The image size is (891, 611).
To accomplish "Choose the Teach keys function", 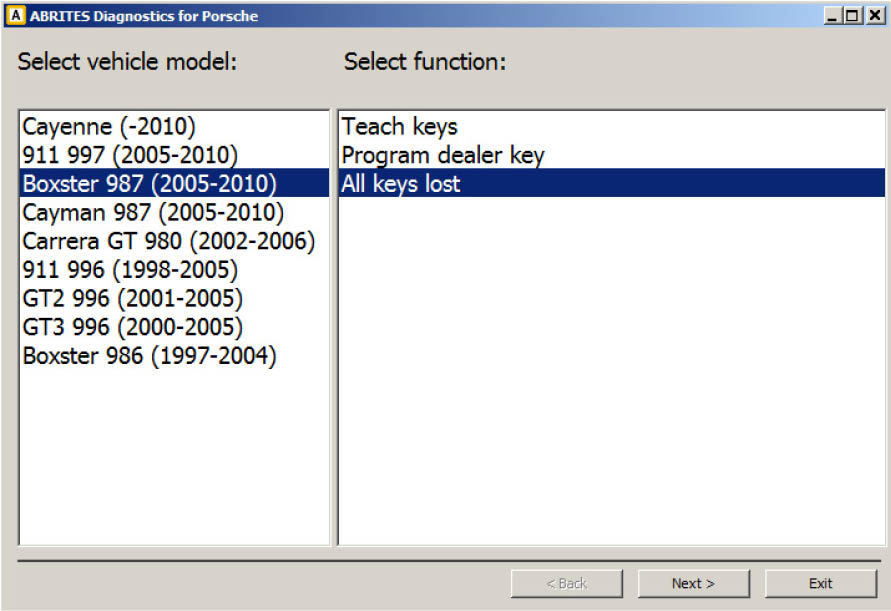I will pyautogui.click(x=400, y=127).
